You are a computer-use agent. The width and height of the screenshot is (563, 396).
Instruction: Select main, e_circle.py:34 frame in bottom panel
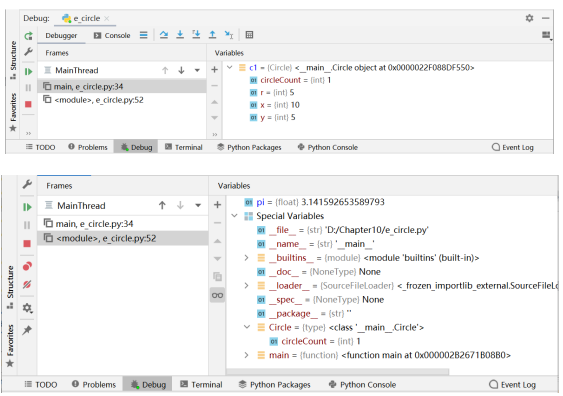(x=123, y=224)
